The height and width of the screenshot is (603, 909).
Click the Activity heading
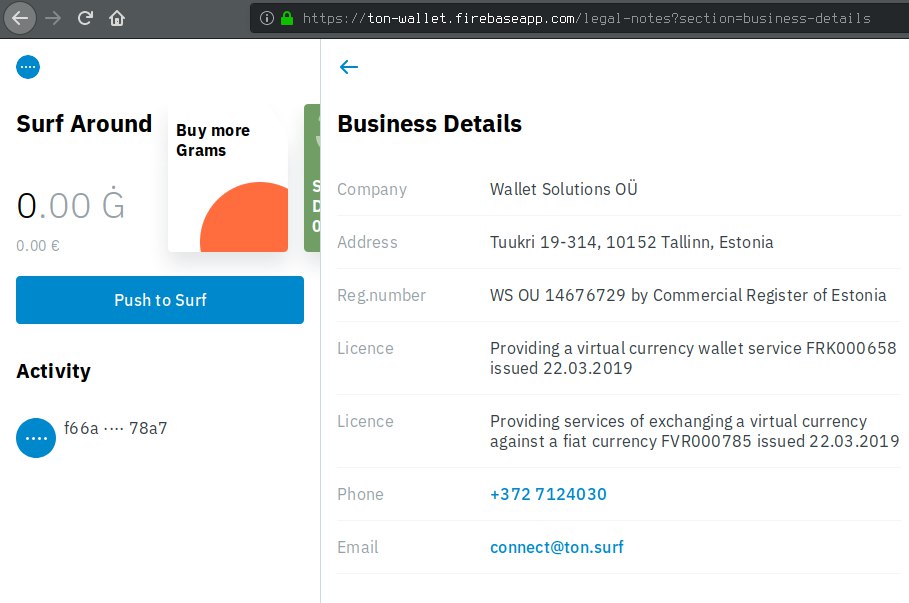53,371
